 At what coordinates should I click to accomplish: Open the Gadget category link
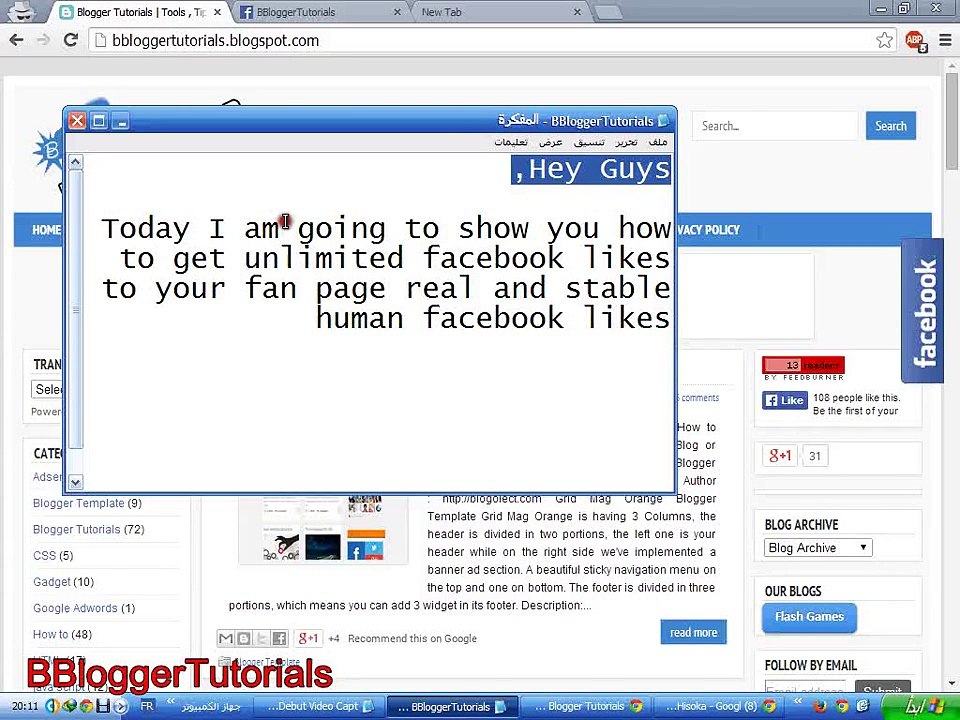click(x=52, y=582)
